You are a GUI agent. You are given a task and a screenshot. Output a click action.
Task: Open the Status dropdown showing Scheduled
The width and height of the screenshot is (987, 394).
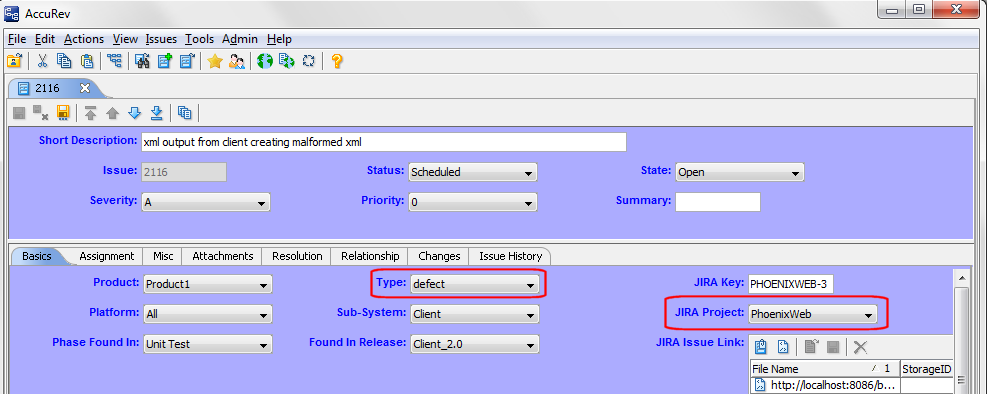[x=473, y=172]
